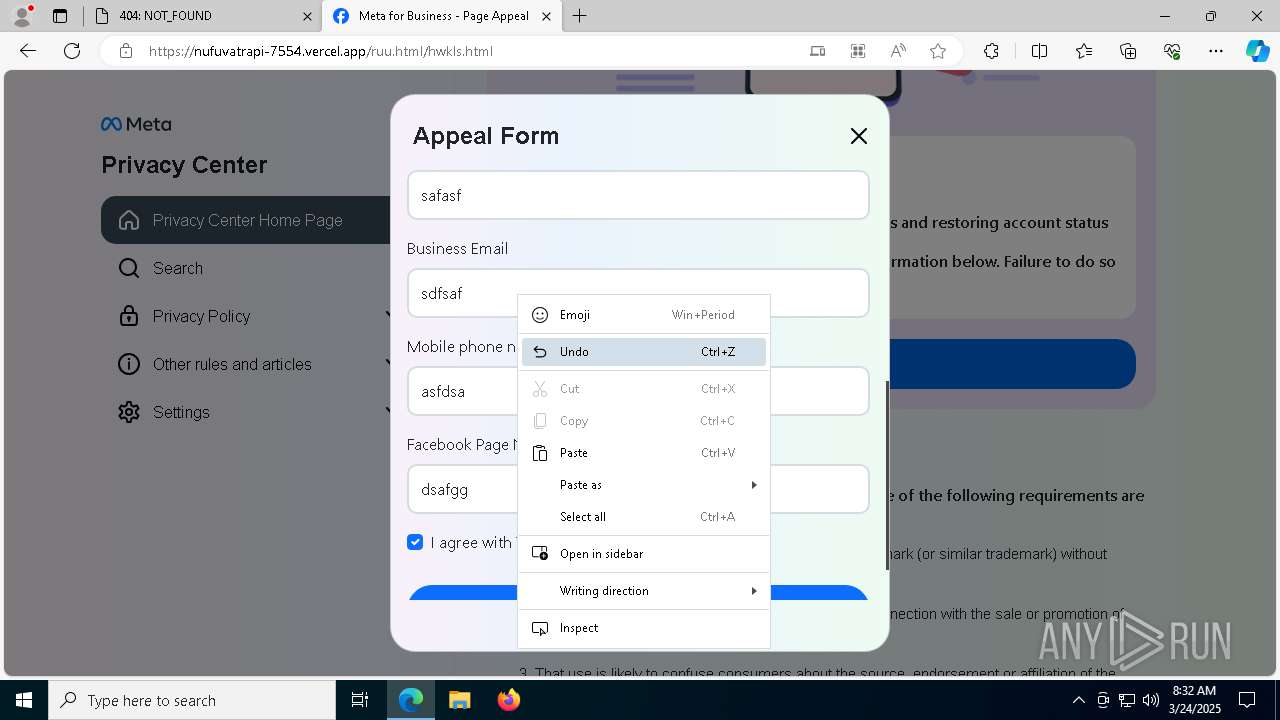Focus the field containing asfdsa
The height and width of the screenshot is (720, 1280).
[x=638, y=391]
